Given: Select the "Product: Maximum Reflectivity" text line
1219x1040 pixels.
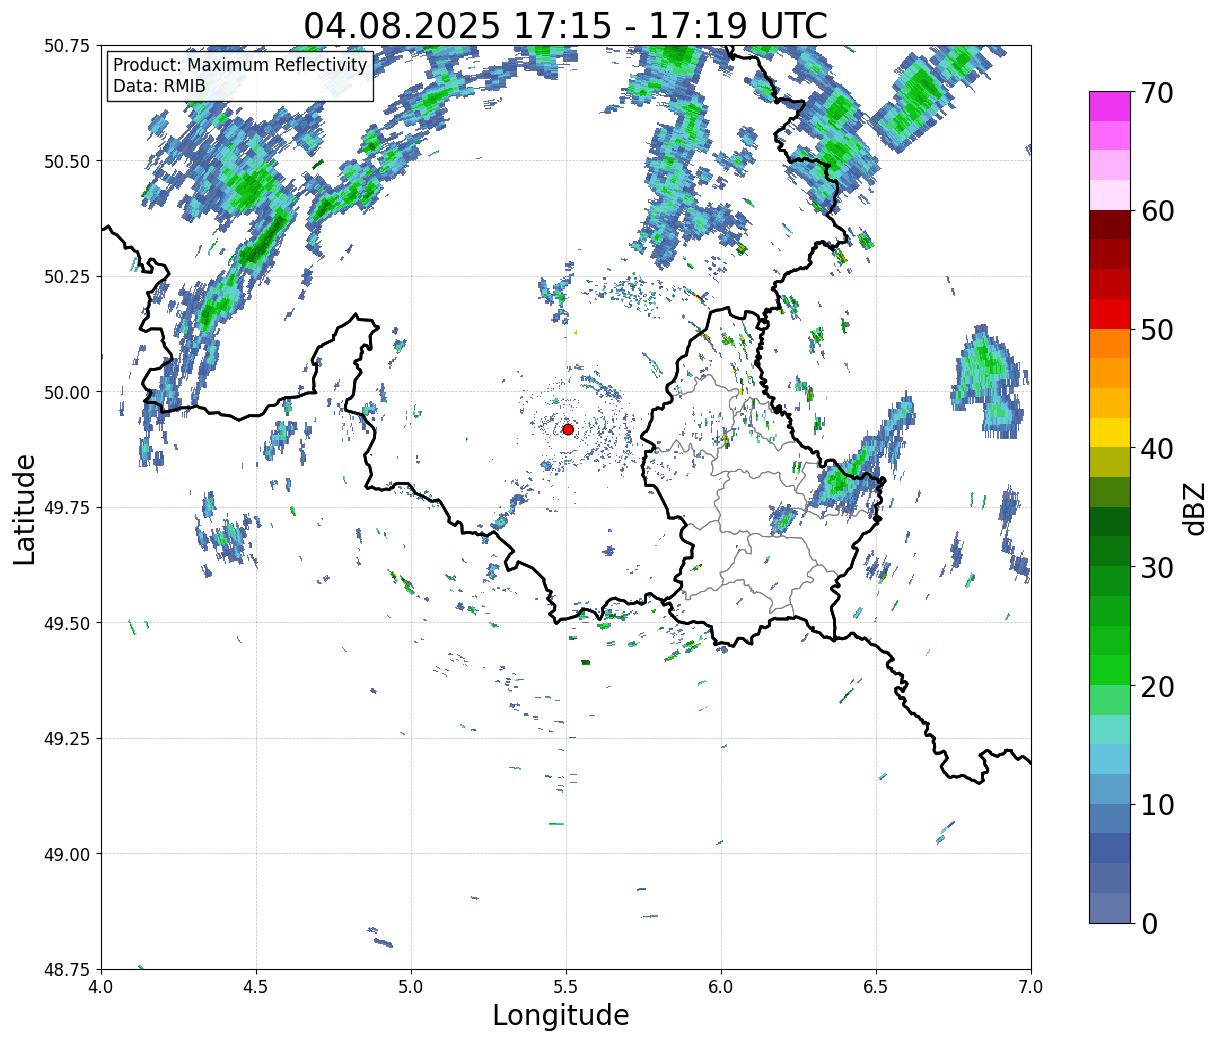Looking at the screenshot, I should 240,66.
